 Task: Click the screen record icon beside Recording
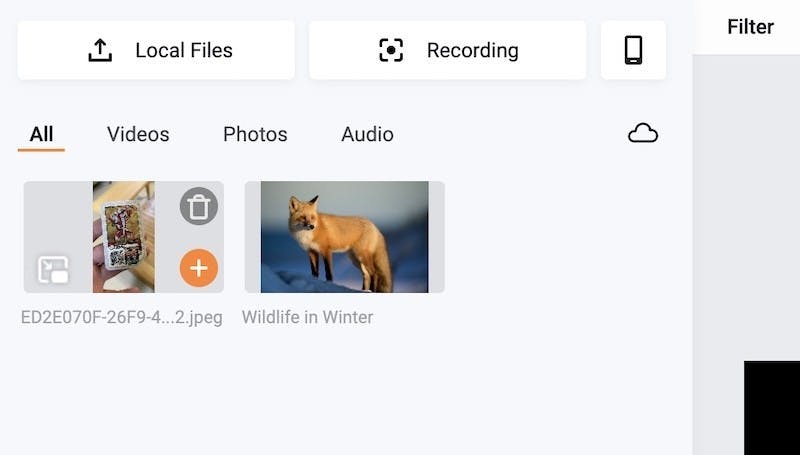391,50
